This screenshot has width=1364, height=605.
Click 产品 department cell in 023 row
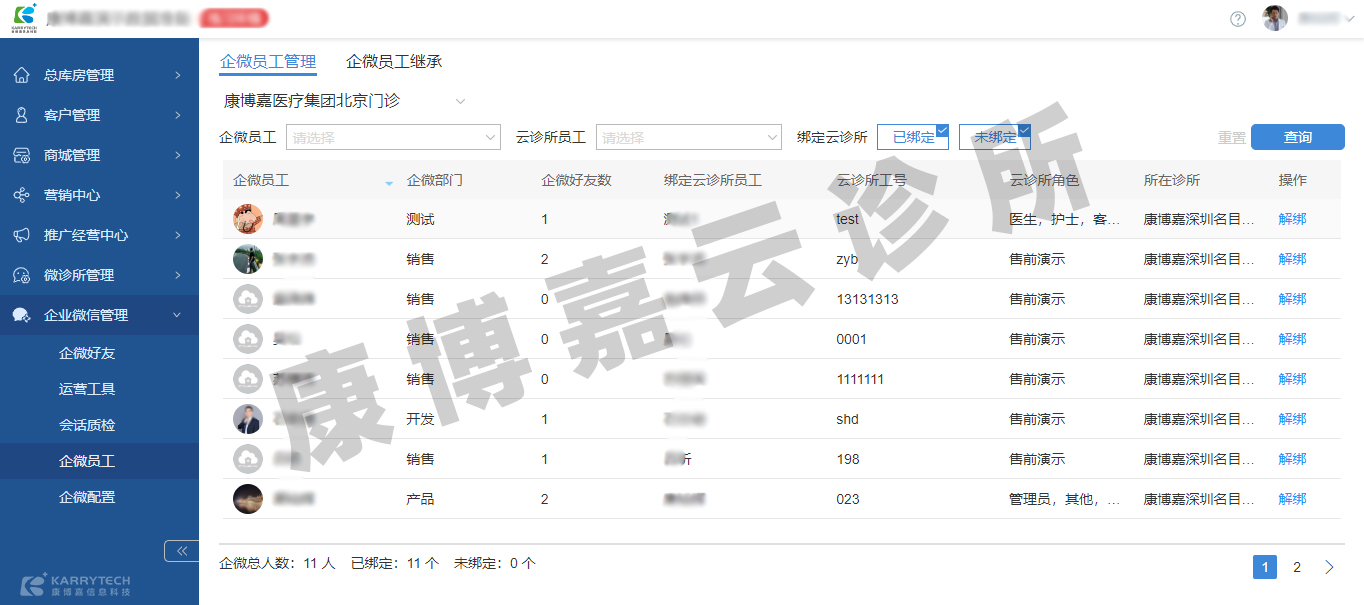coord(421,499)
